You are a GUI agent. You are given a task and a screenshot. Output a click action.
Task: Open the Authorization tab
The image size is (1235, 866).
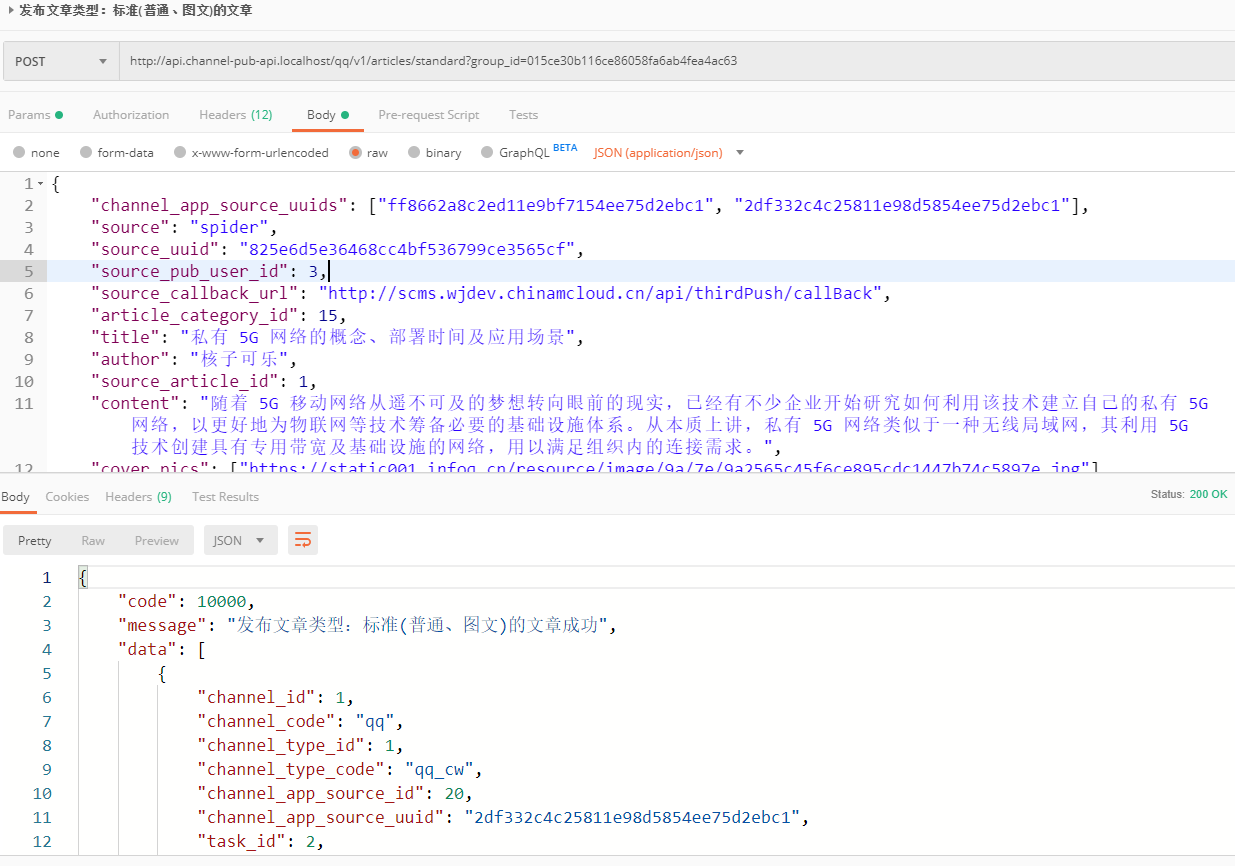point(131,115)
